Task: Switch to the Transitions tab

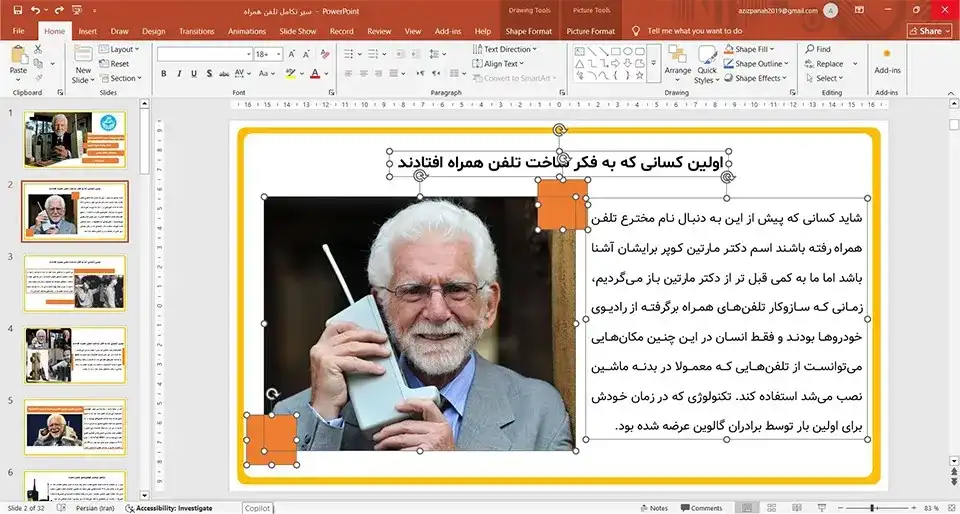Action: (197, 31)
